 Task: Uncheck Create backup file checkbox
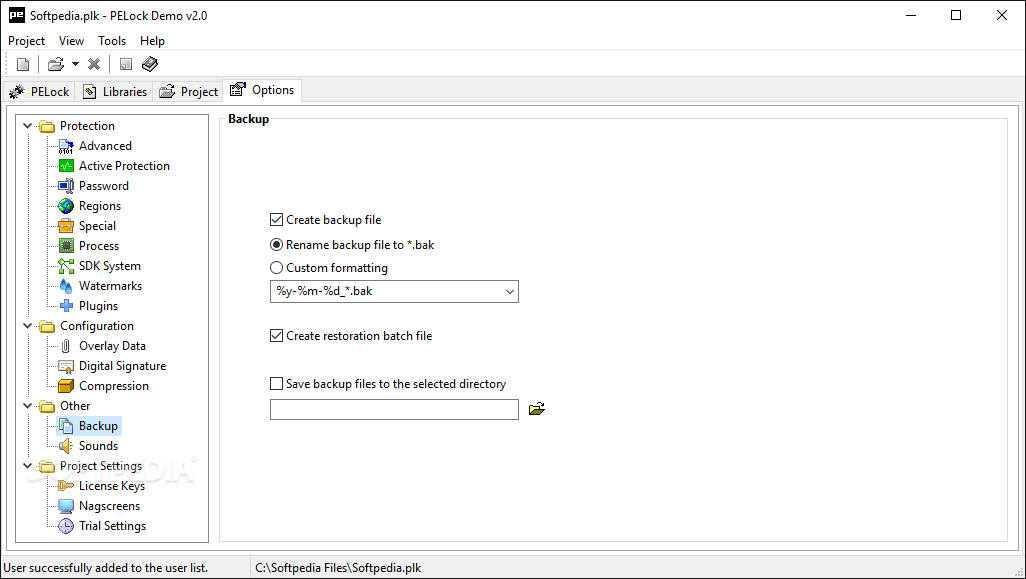point(277,220)
